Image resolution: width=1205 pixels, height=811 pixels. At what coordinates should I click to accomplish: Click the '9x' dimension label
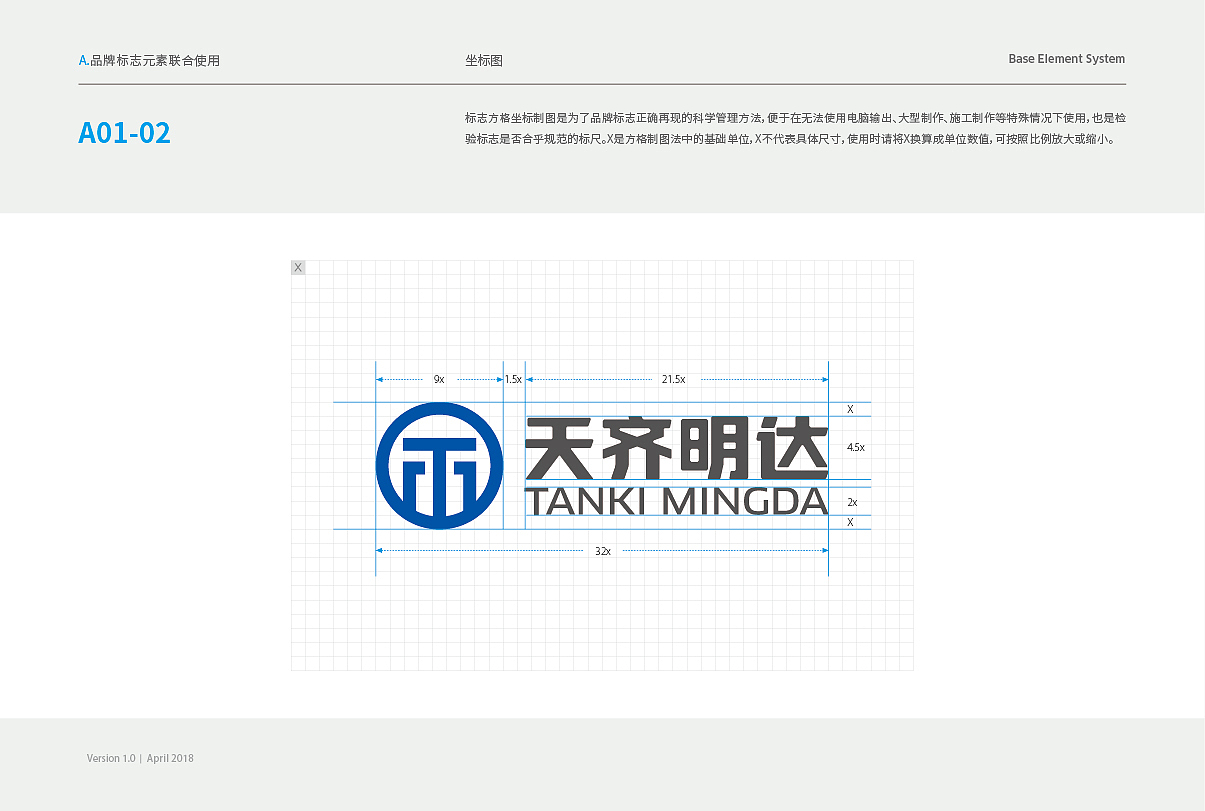pos(439,380)
